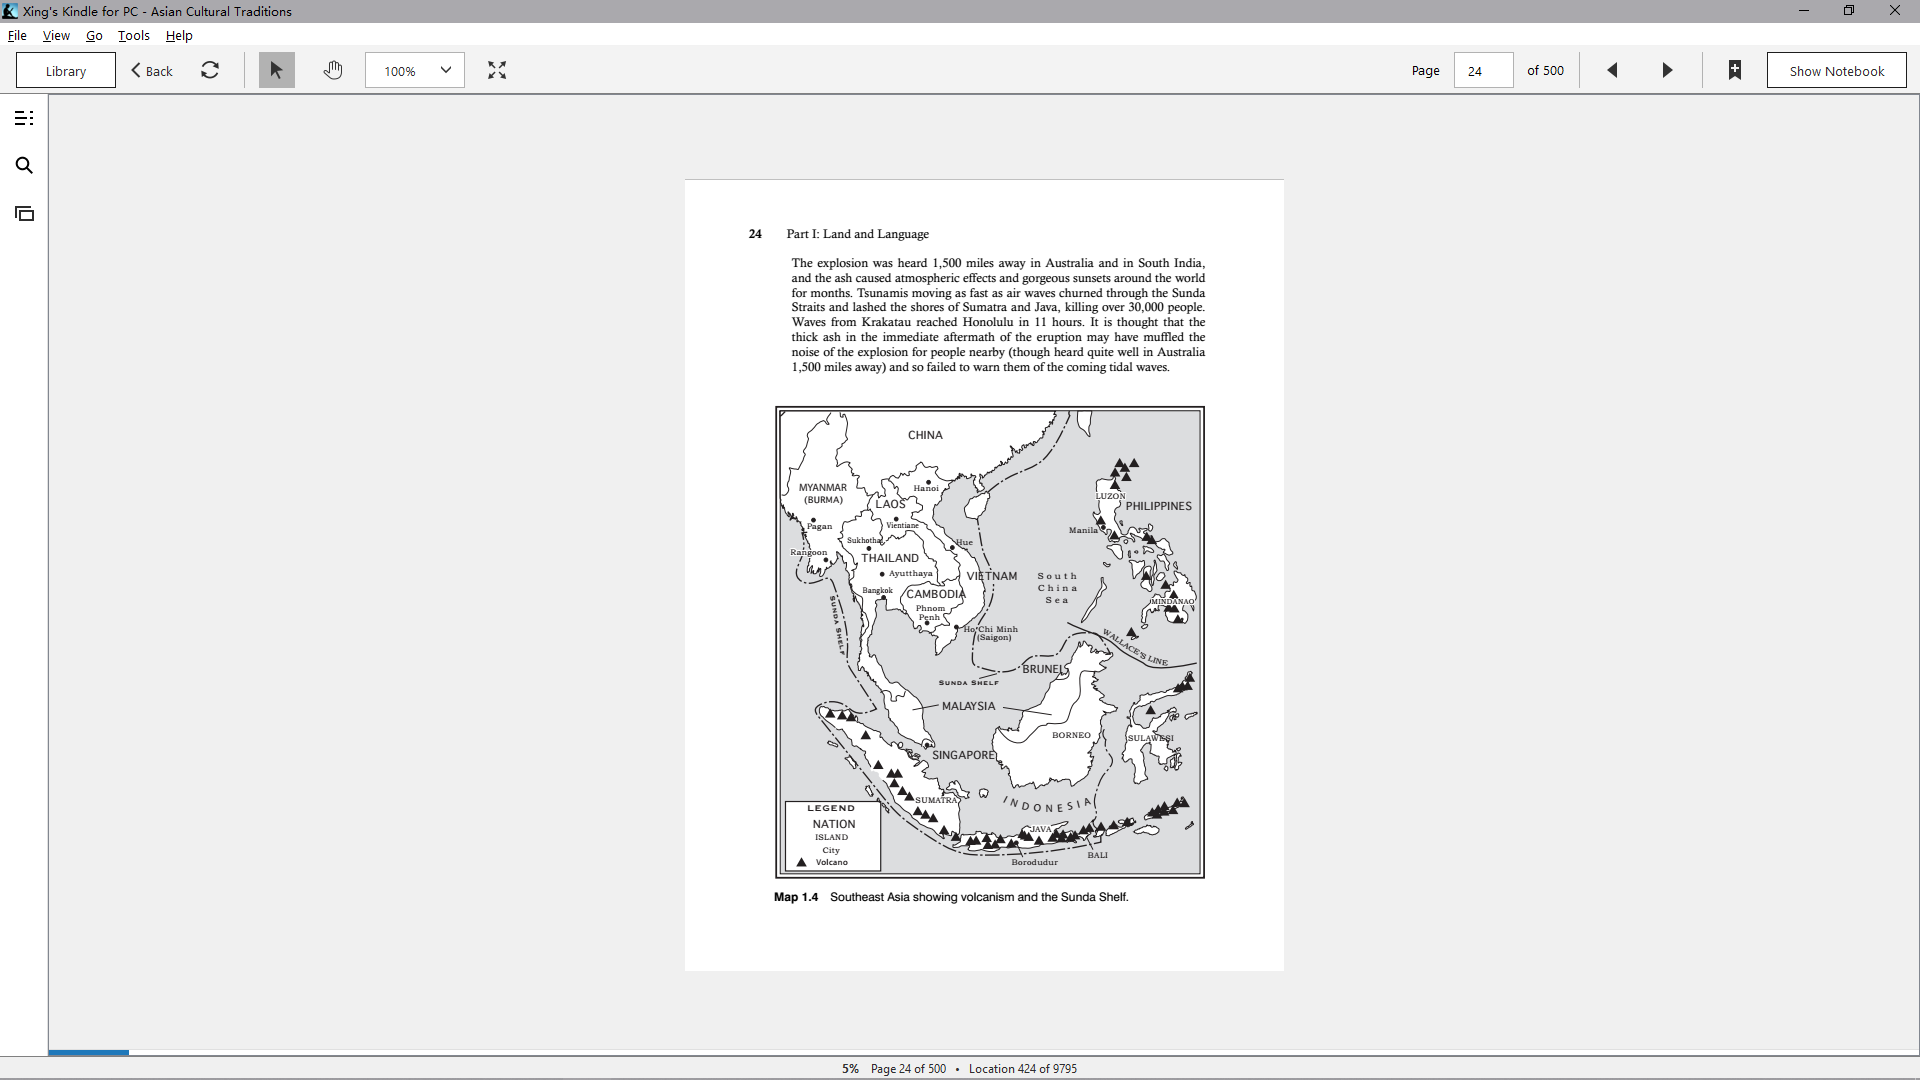The height and width of the screenshot is (1080, 1920).
Task: Bookmark this page icon
Action: click(x=1735, y=70)
